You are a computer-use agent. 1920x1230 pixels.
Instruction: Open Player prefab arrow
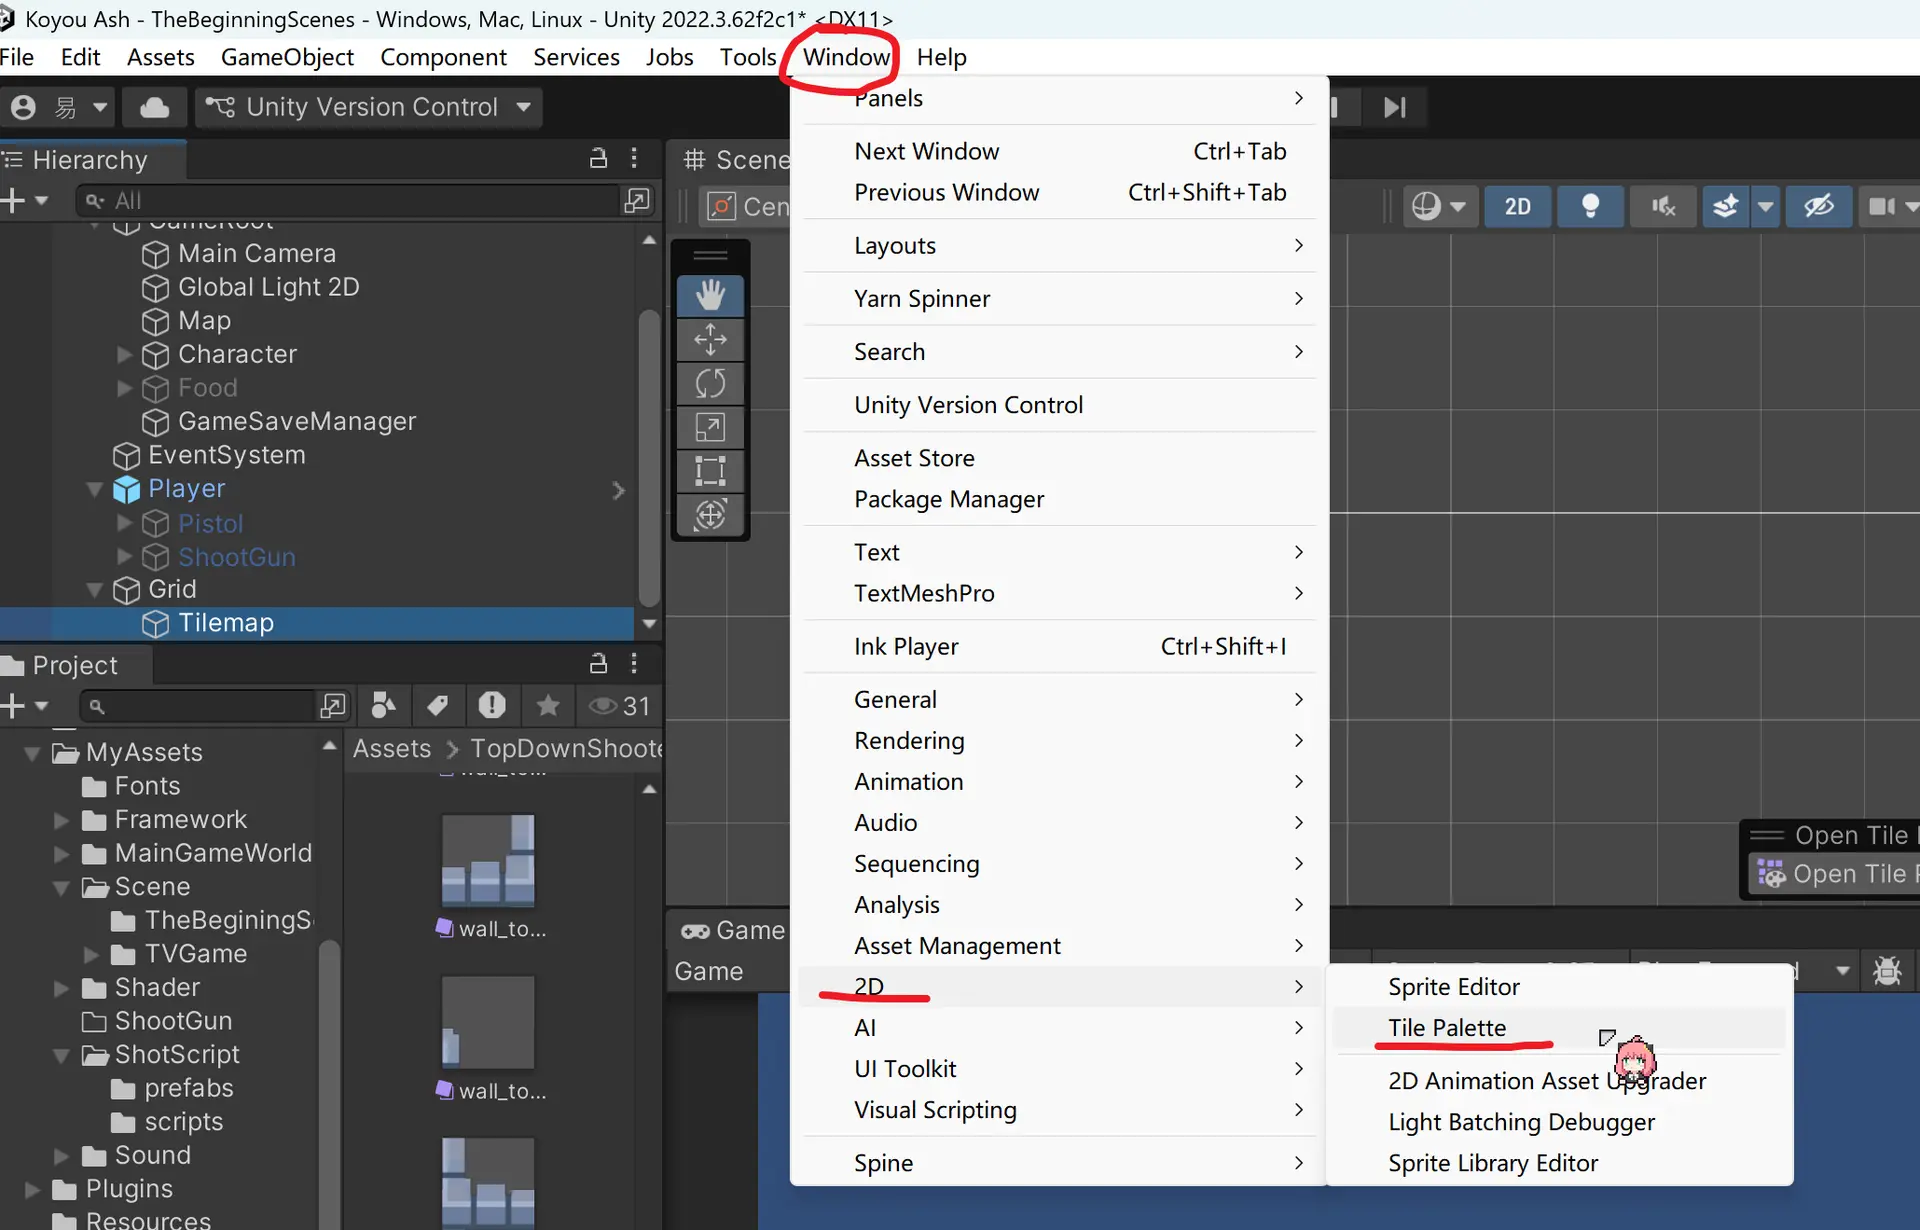(x=618, y=490)
